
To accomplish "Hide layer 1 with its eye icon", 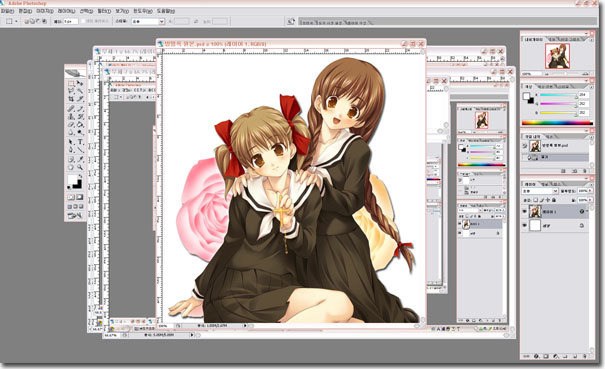I will 525,212.
